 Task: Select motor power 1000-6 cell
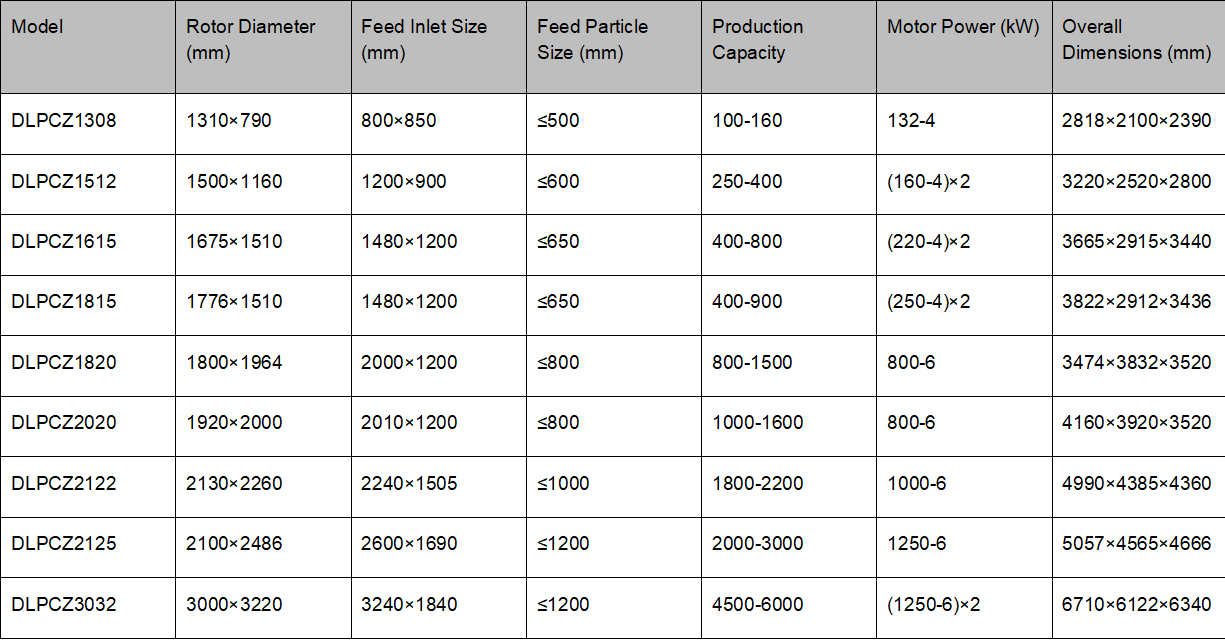[x=964, y=486]
